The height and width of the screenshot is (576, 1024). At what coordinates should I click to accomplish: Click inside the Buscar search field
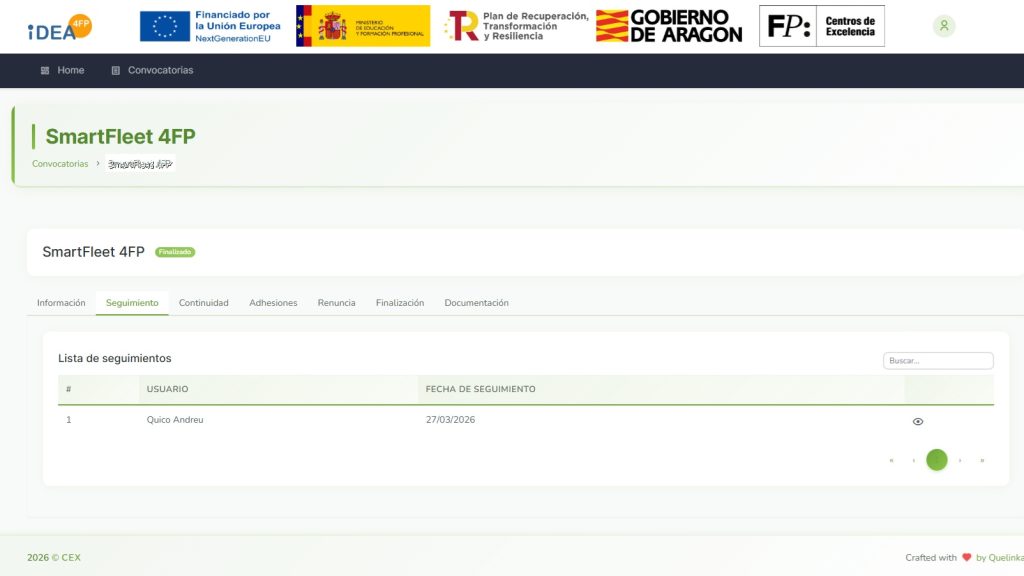[x=937, y=360]
